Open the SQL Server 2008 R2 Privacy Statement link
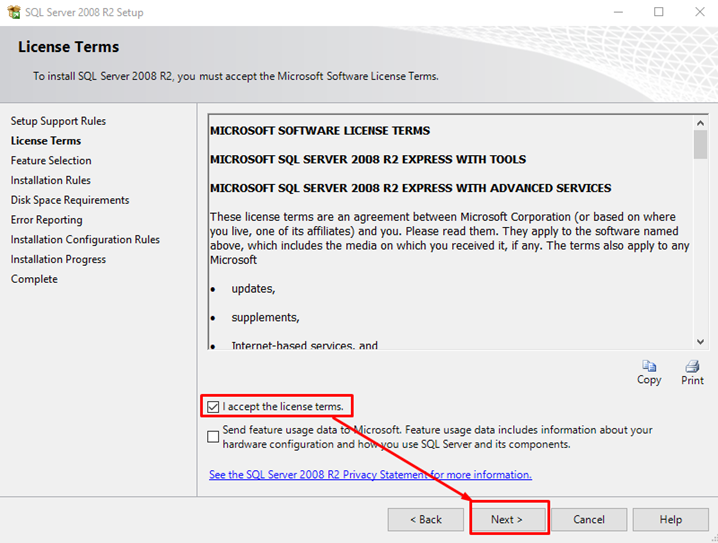 [370, 475]
